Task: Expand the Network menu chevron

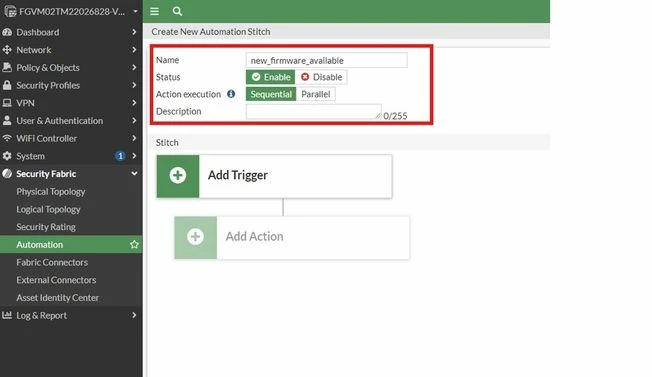Action: 134,50
